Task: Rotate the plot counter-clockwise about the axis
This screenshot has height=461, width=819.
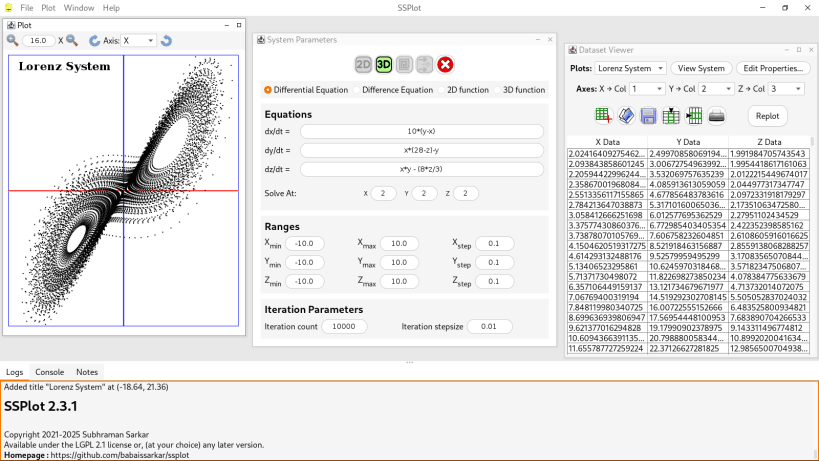Action: point(166,40)
